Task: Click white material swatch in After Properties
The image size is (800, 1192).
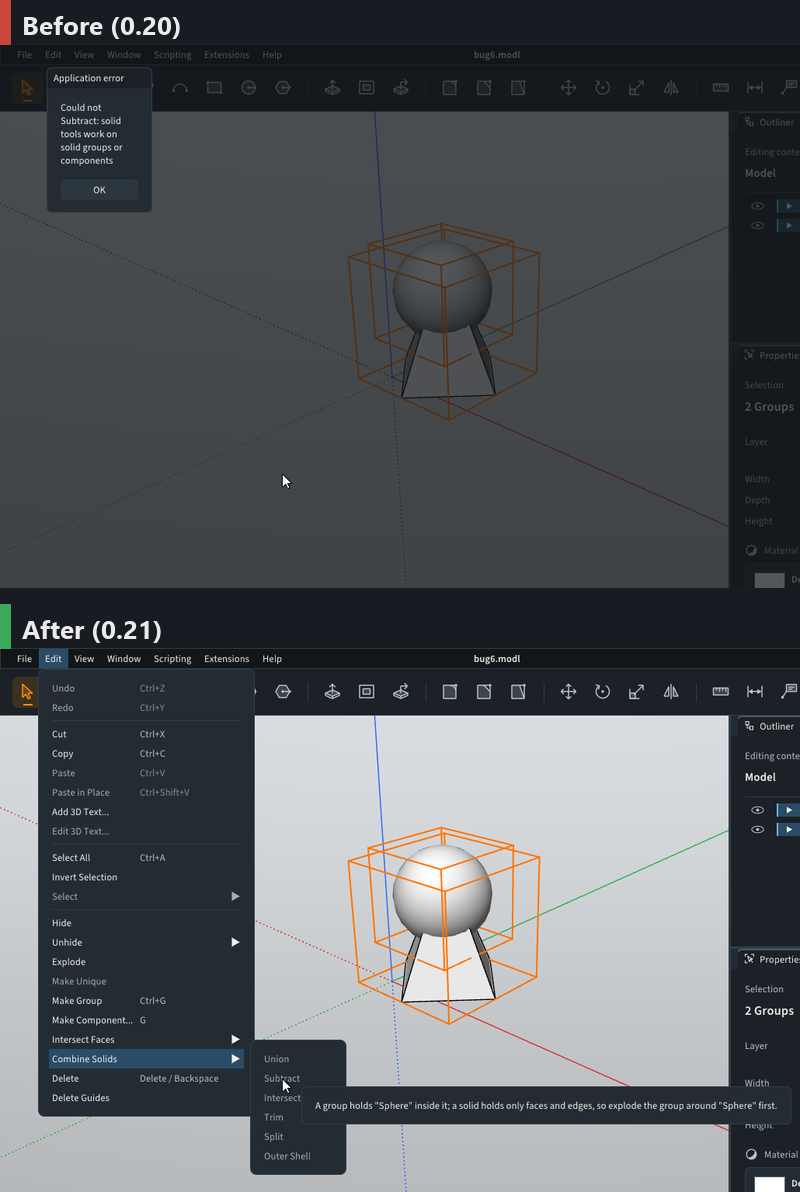Action: (x=769, y=1184)
